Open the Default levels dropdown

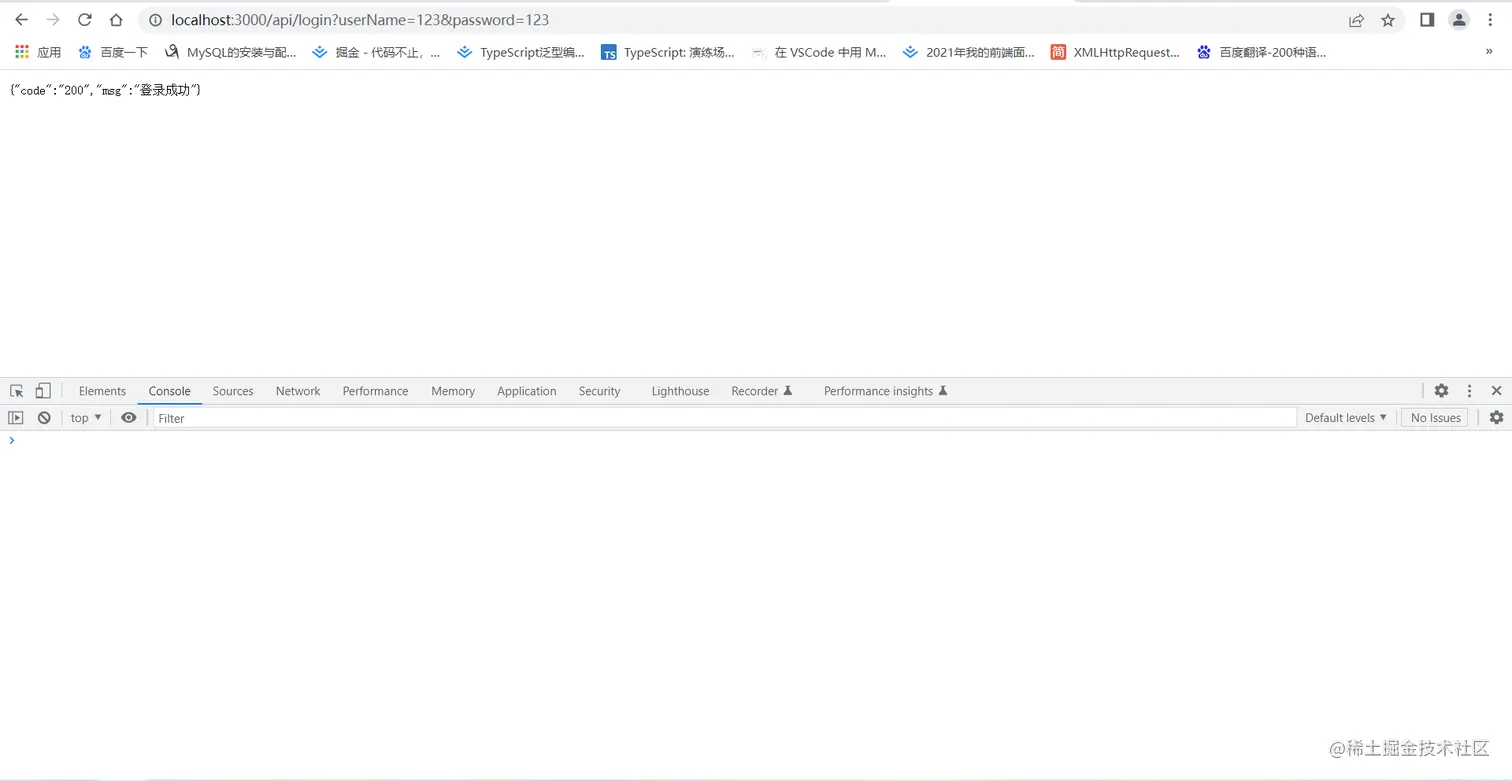point(1346,418)
